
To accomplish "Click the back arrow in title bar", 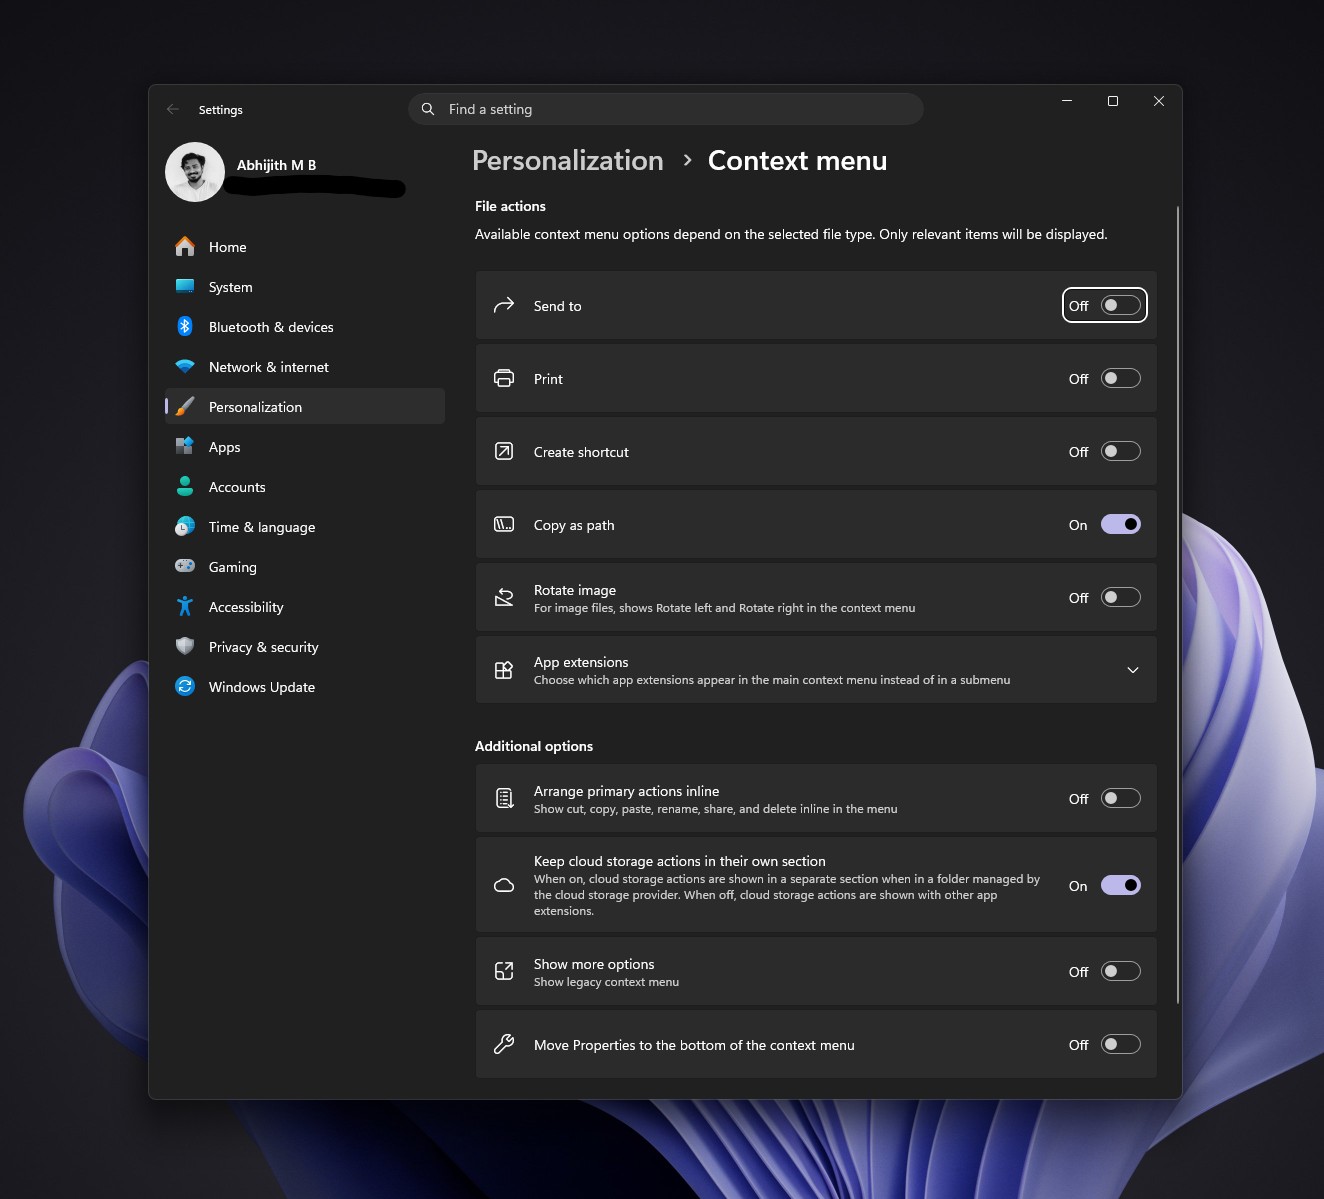I will coord(173,109).
